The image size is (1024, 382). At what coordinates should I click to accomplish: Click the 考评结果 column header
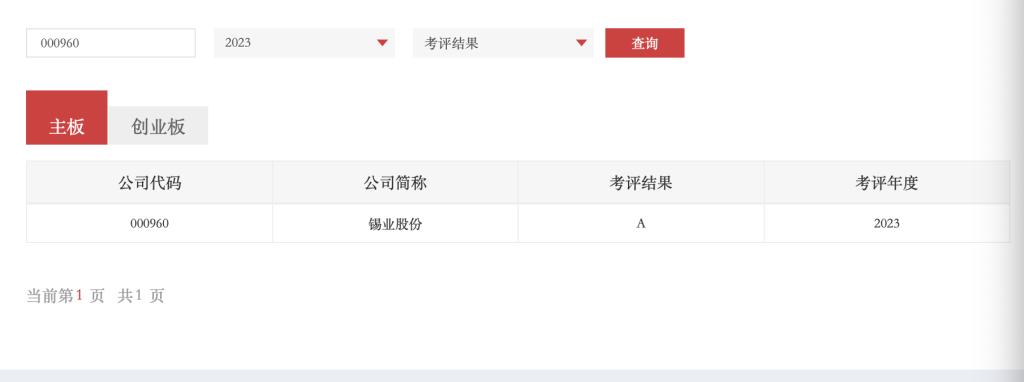tap(641, 183)
